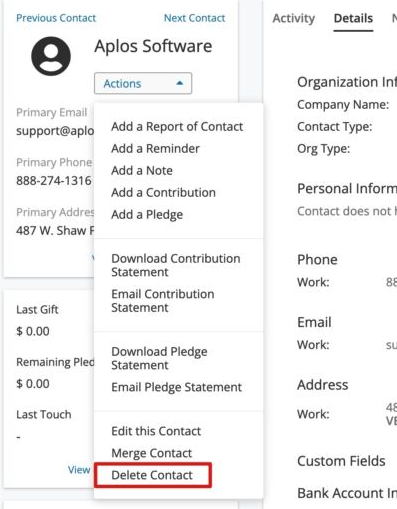
Task: Switch to the Activity tab
Action: tap(294, 18)
